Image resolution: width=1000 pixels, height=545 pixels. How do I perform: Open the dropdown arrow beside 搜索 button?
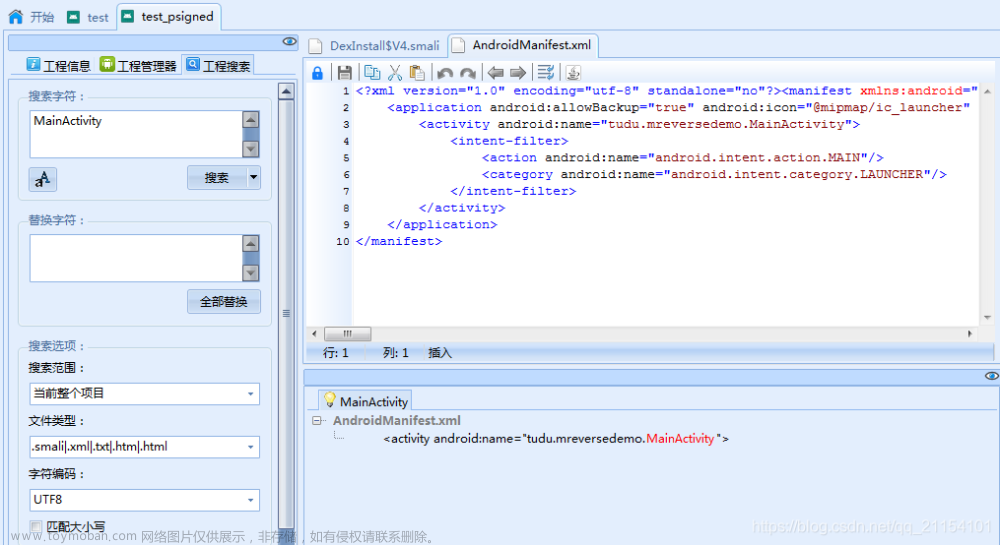(x=254, y=177)
